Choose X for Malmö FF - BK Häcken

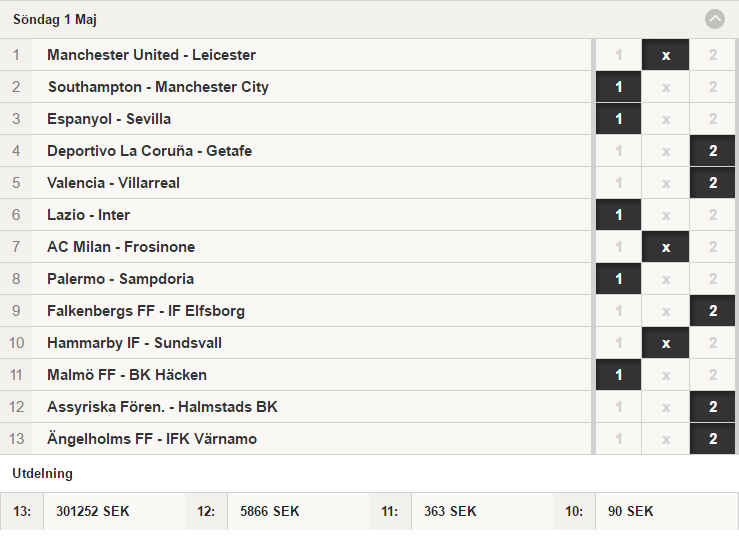(665, 375)
